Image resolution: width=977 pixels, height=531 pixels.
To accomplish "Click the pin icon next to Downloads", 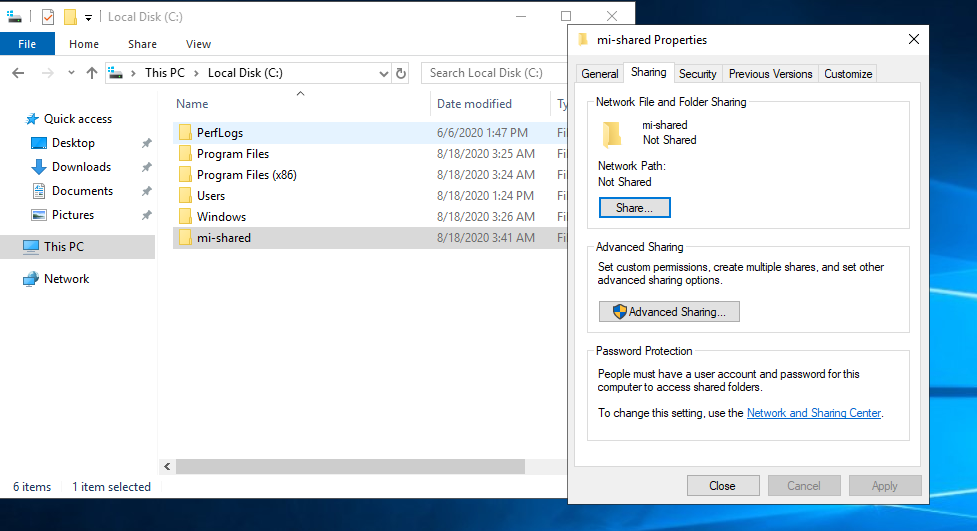I will tap(146, 167).
